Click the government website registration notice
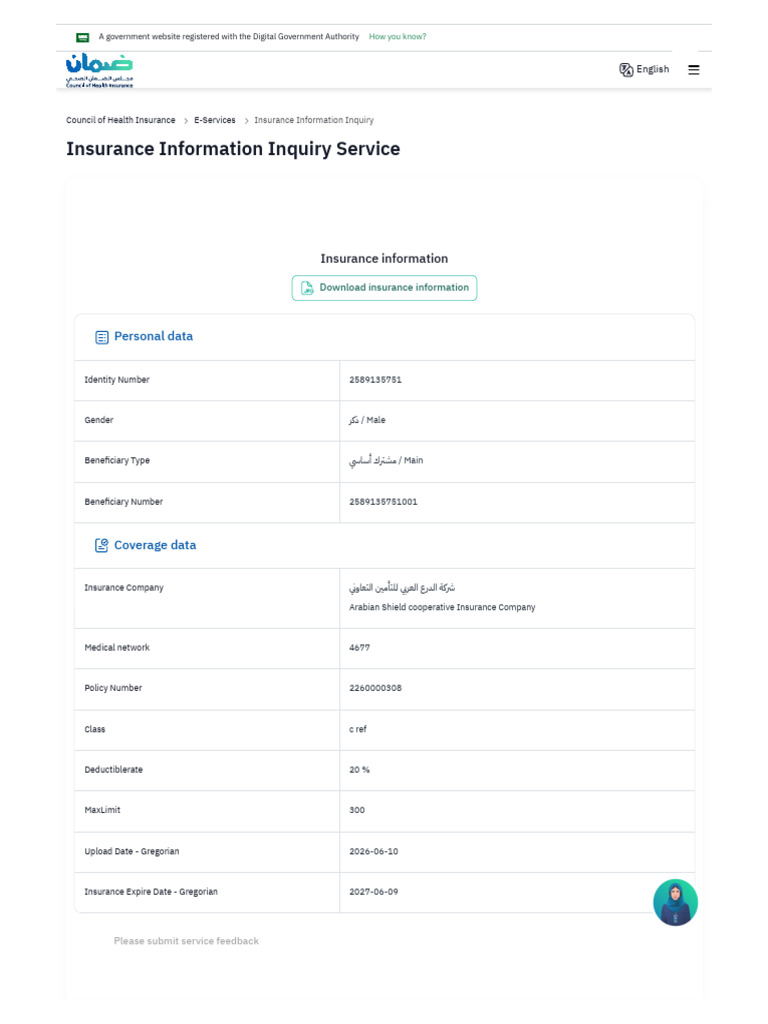The height and width of the screenshot is (1024, 768). click(229, 37)
